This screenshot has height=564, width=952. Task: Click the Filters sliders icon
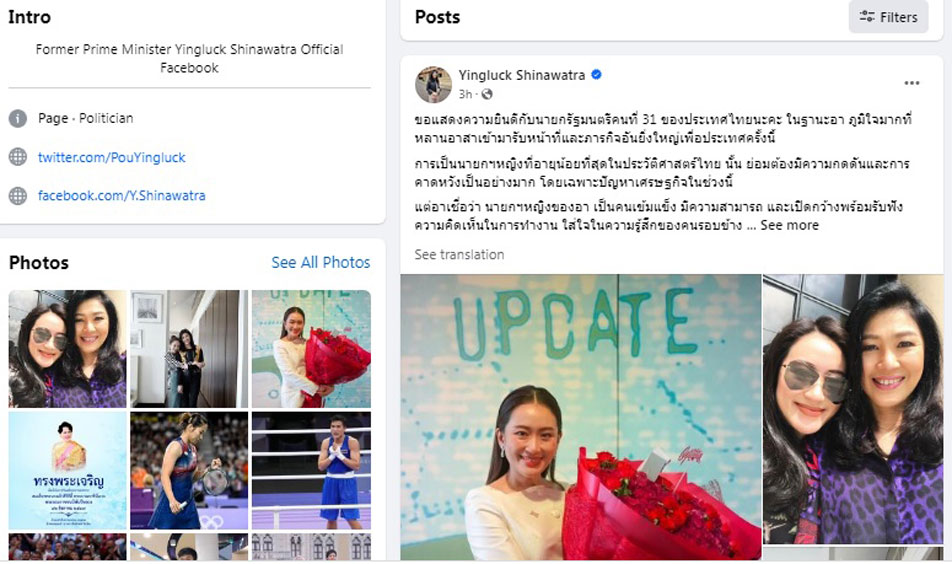pyautogui.click(x=867, y=17)
